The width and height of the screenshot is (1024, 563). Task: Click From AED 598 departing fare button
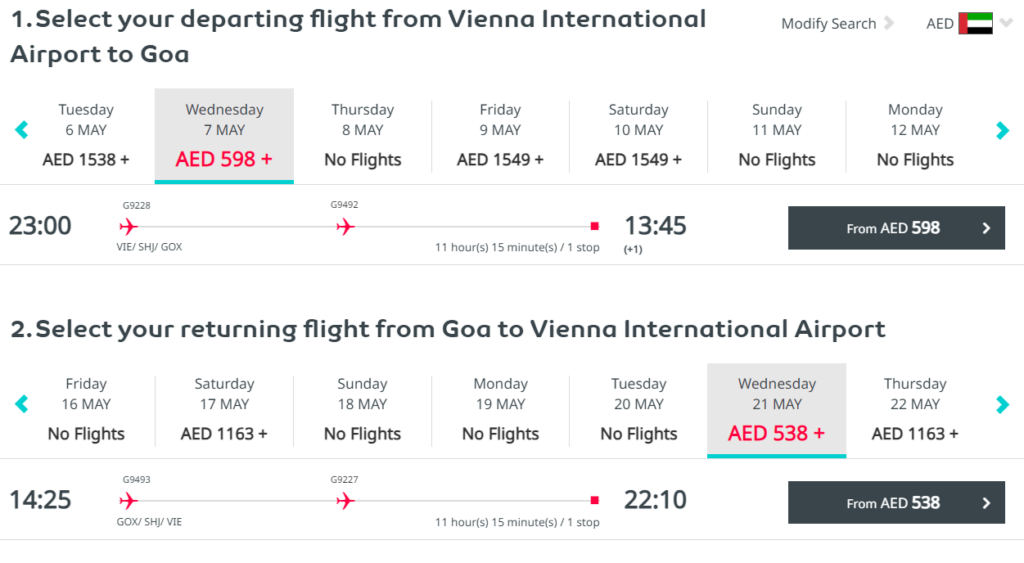896,228
